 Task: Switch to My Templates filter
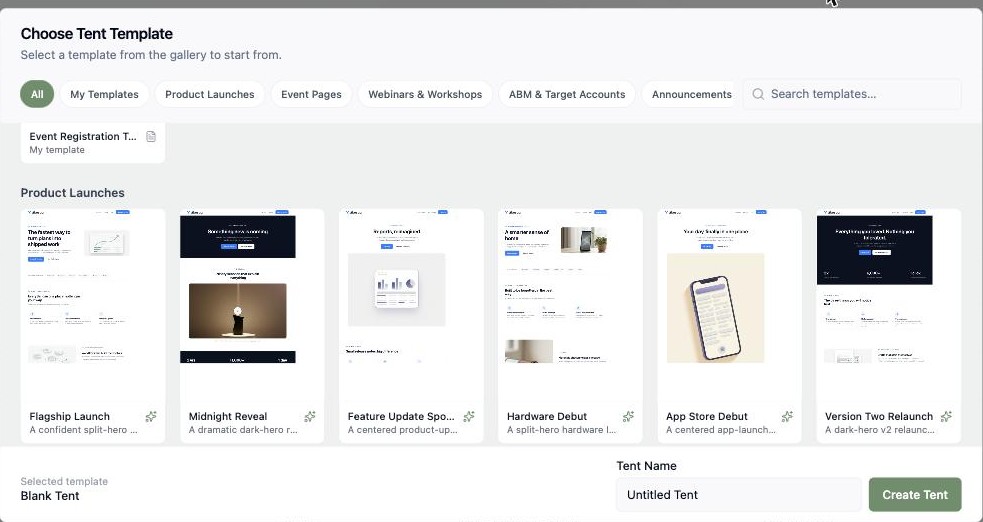tap(104, 94)
